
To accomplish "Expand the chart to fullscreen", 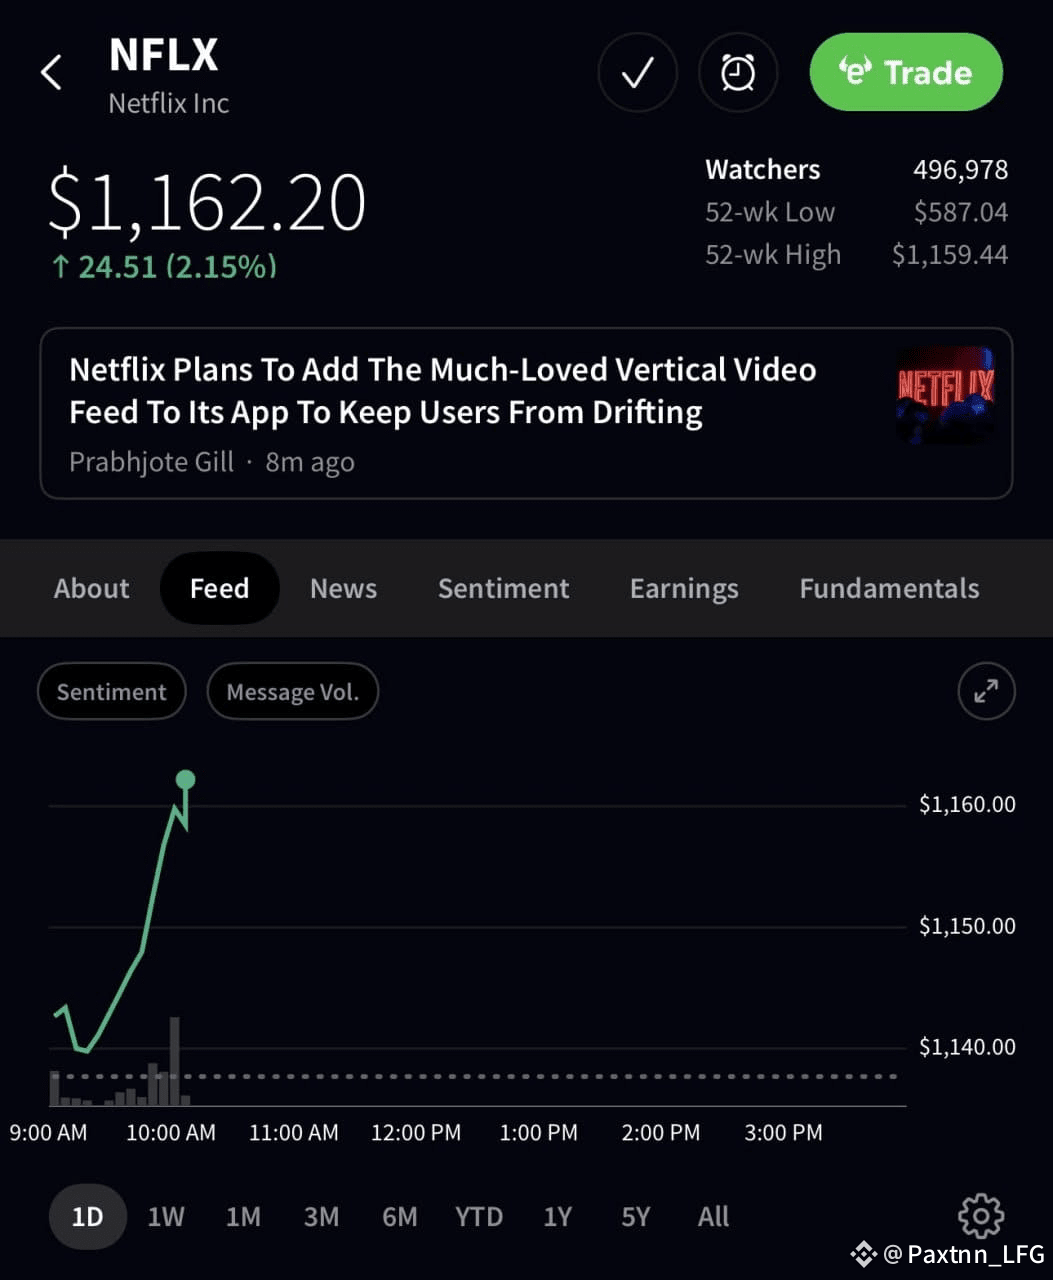I will 986,691.
